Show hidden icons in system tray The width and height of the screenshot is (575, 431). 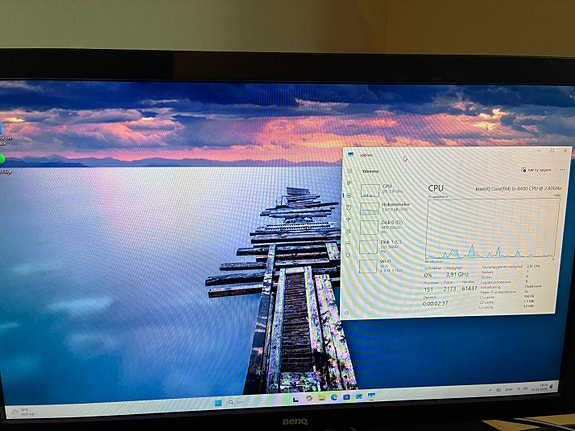[490, 389]
